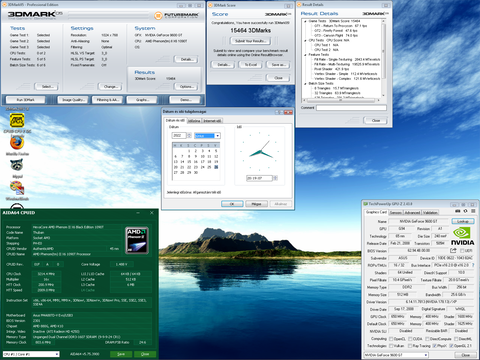The image size is (480, 360).
Task: Switch to the Advanced tab in GPU-Z
Action: pyautogui.click(x=412, y=212)
